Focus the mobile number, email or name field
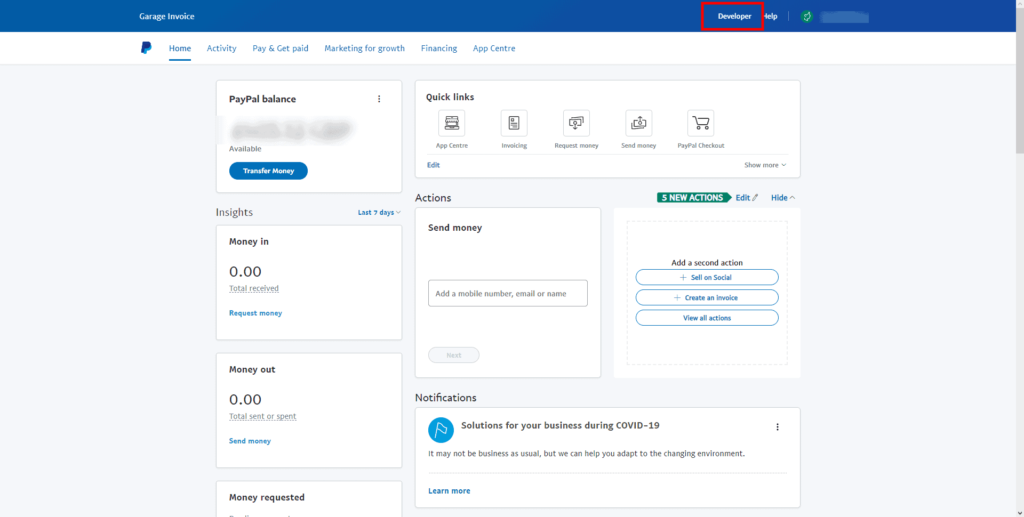1024x517 pixels. point(507,294)
